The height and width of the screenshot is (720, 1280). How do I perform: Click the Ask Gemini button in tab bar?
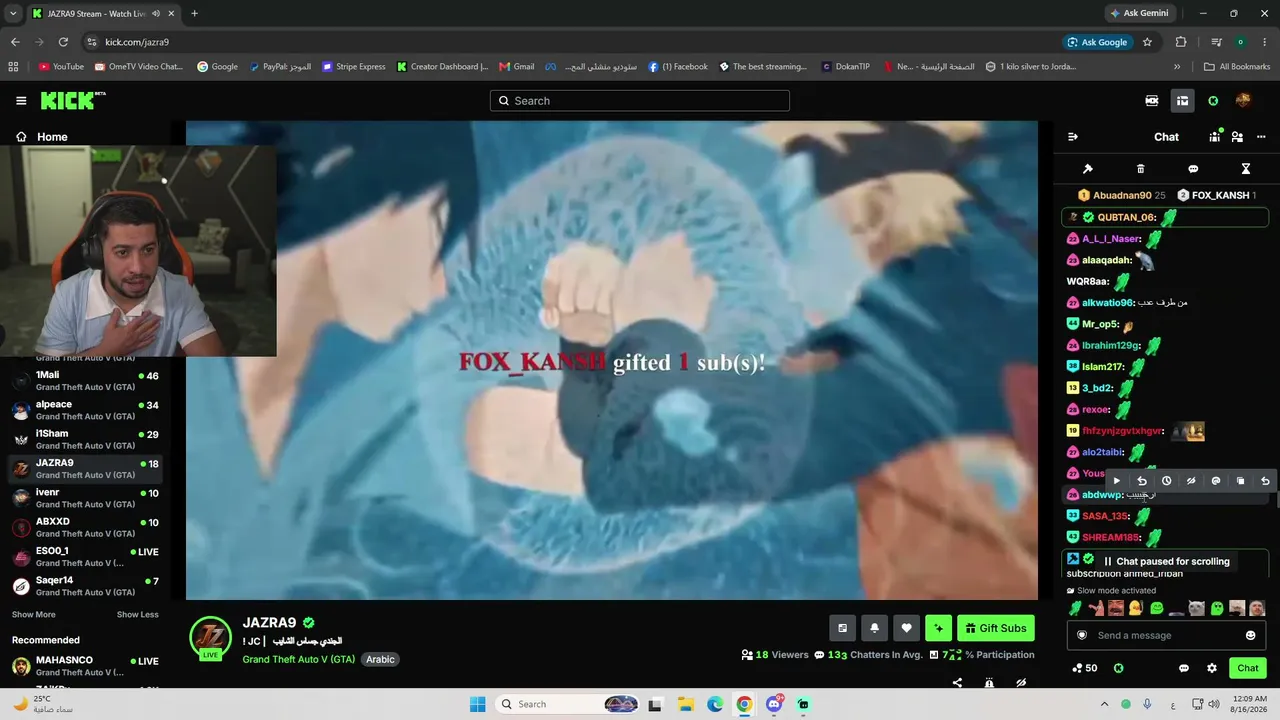pos(1138,13)
